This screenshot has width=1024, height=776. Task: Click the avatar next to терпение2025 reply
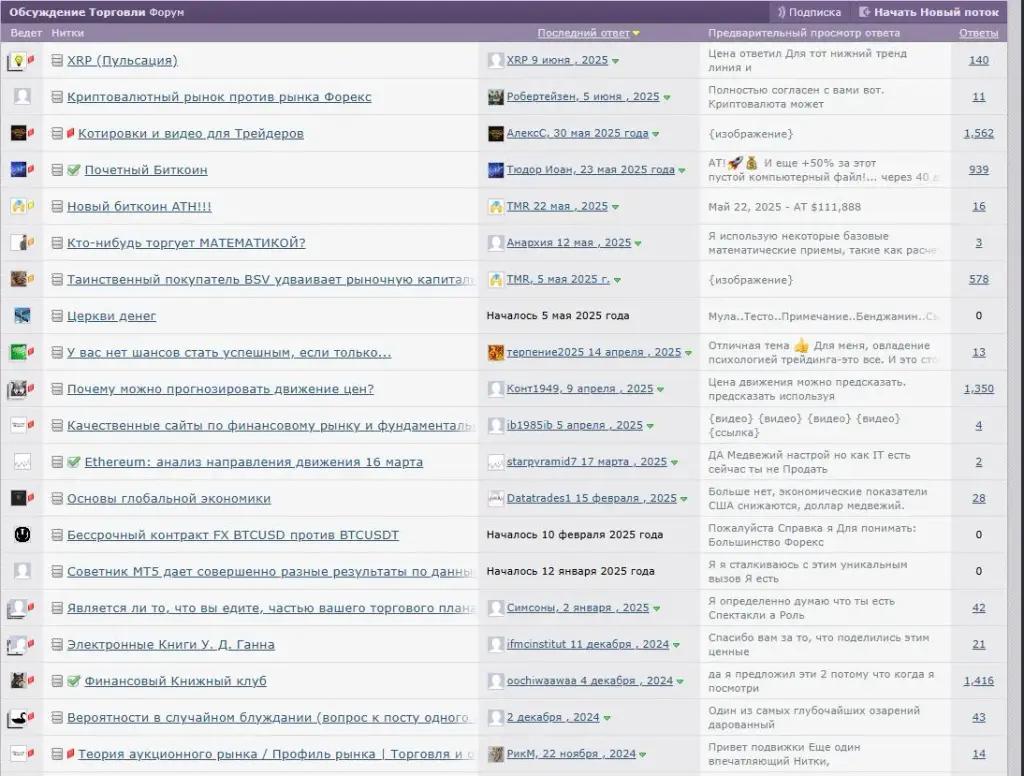496,353
